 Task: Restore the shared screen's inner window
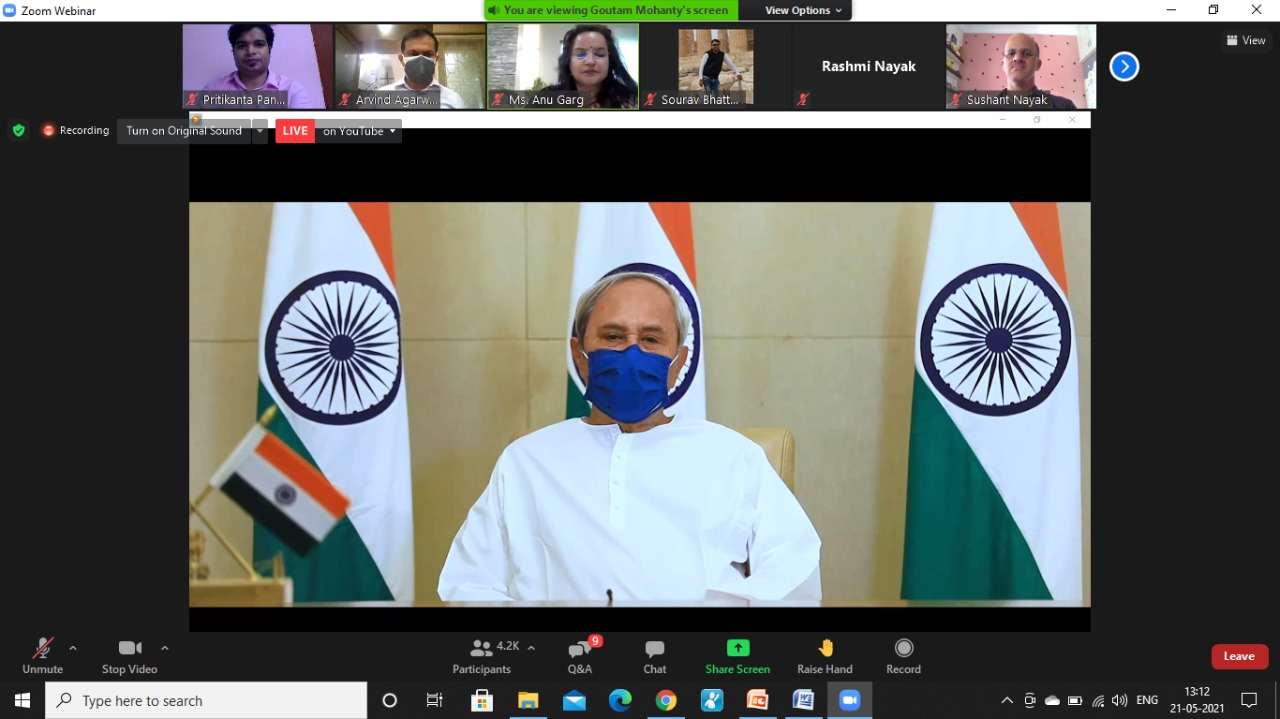click(x=1037, y=120)
